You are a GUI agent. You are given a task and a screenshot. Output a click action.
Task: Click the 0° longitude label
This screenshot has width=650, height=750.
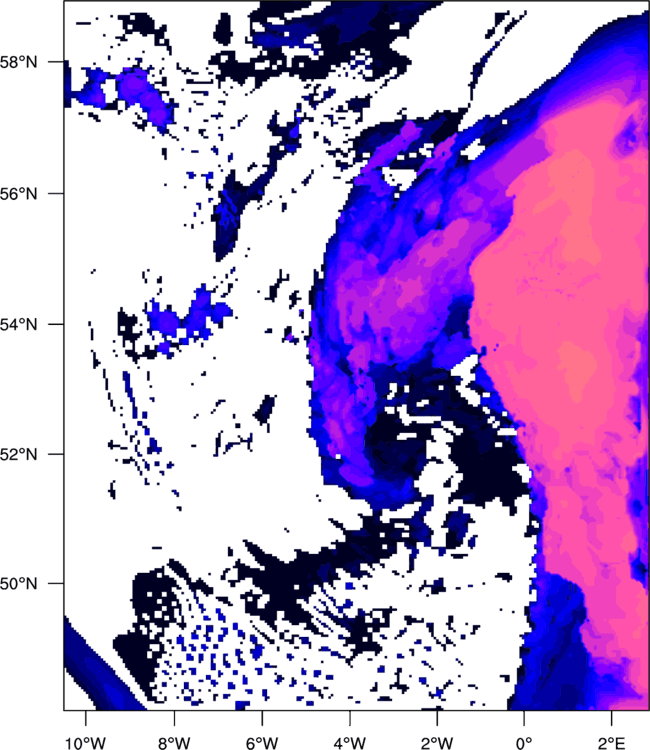point(524,743)
